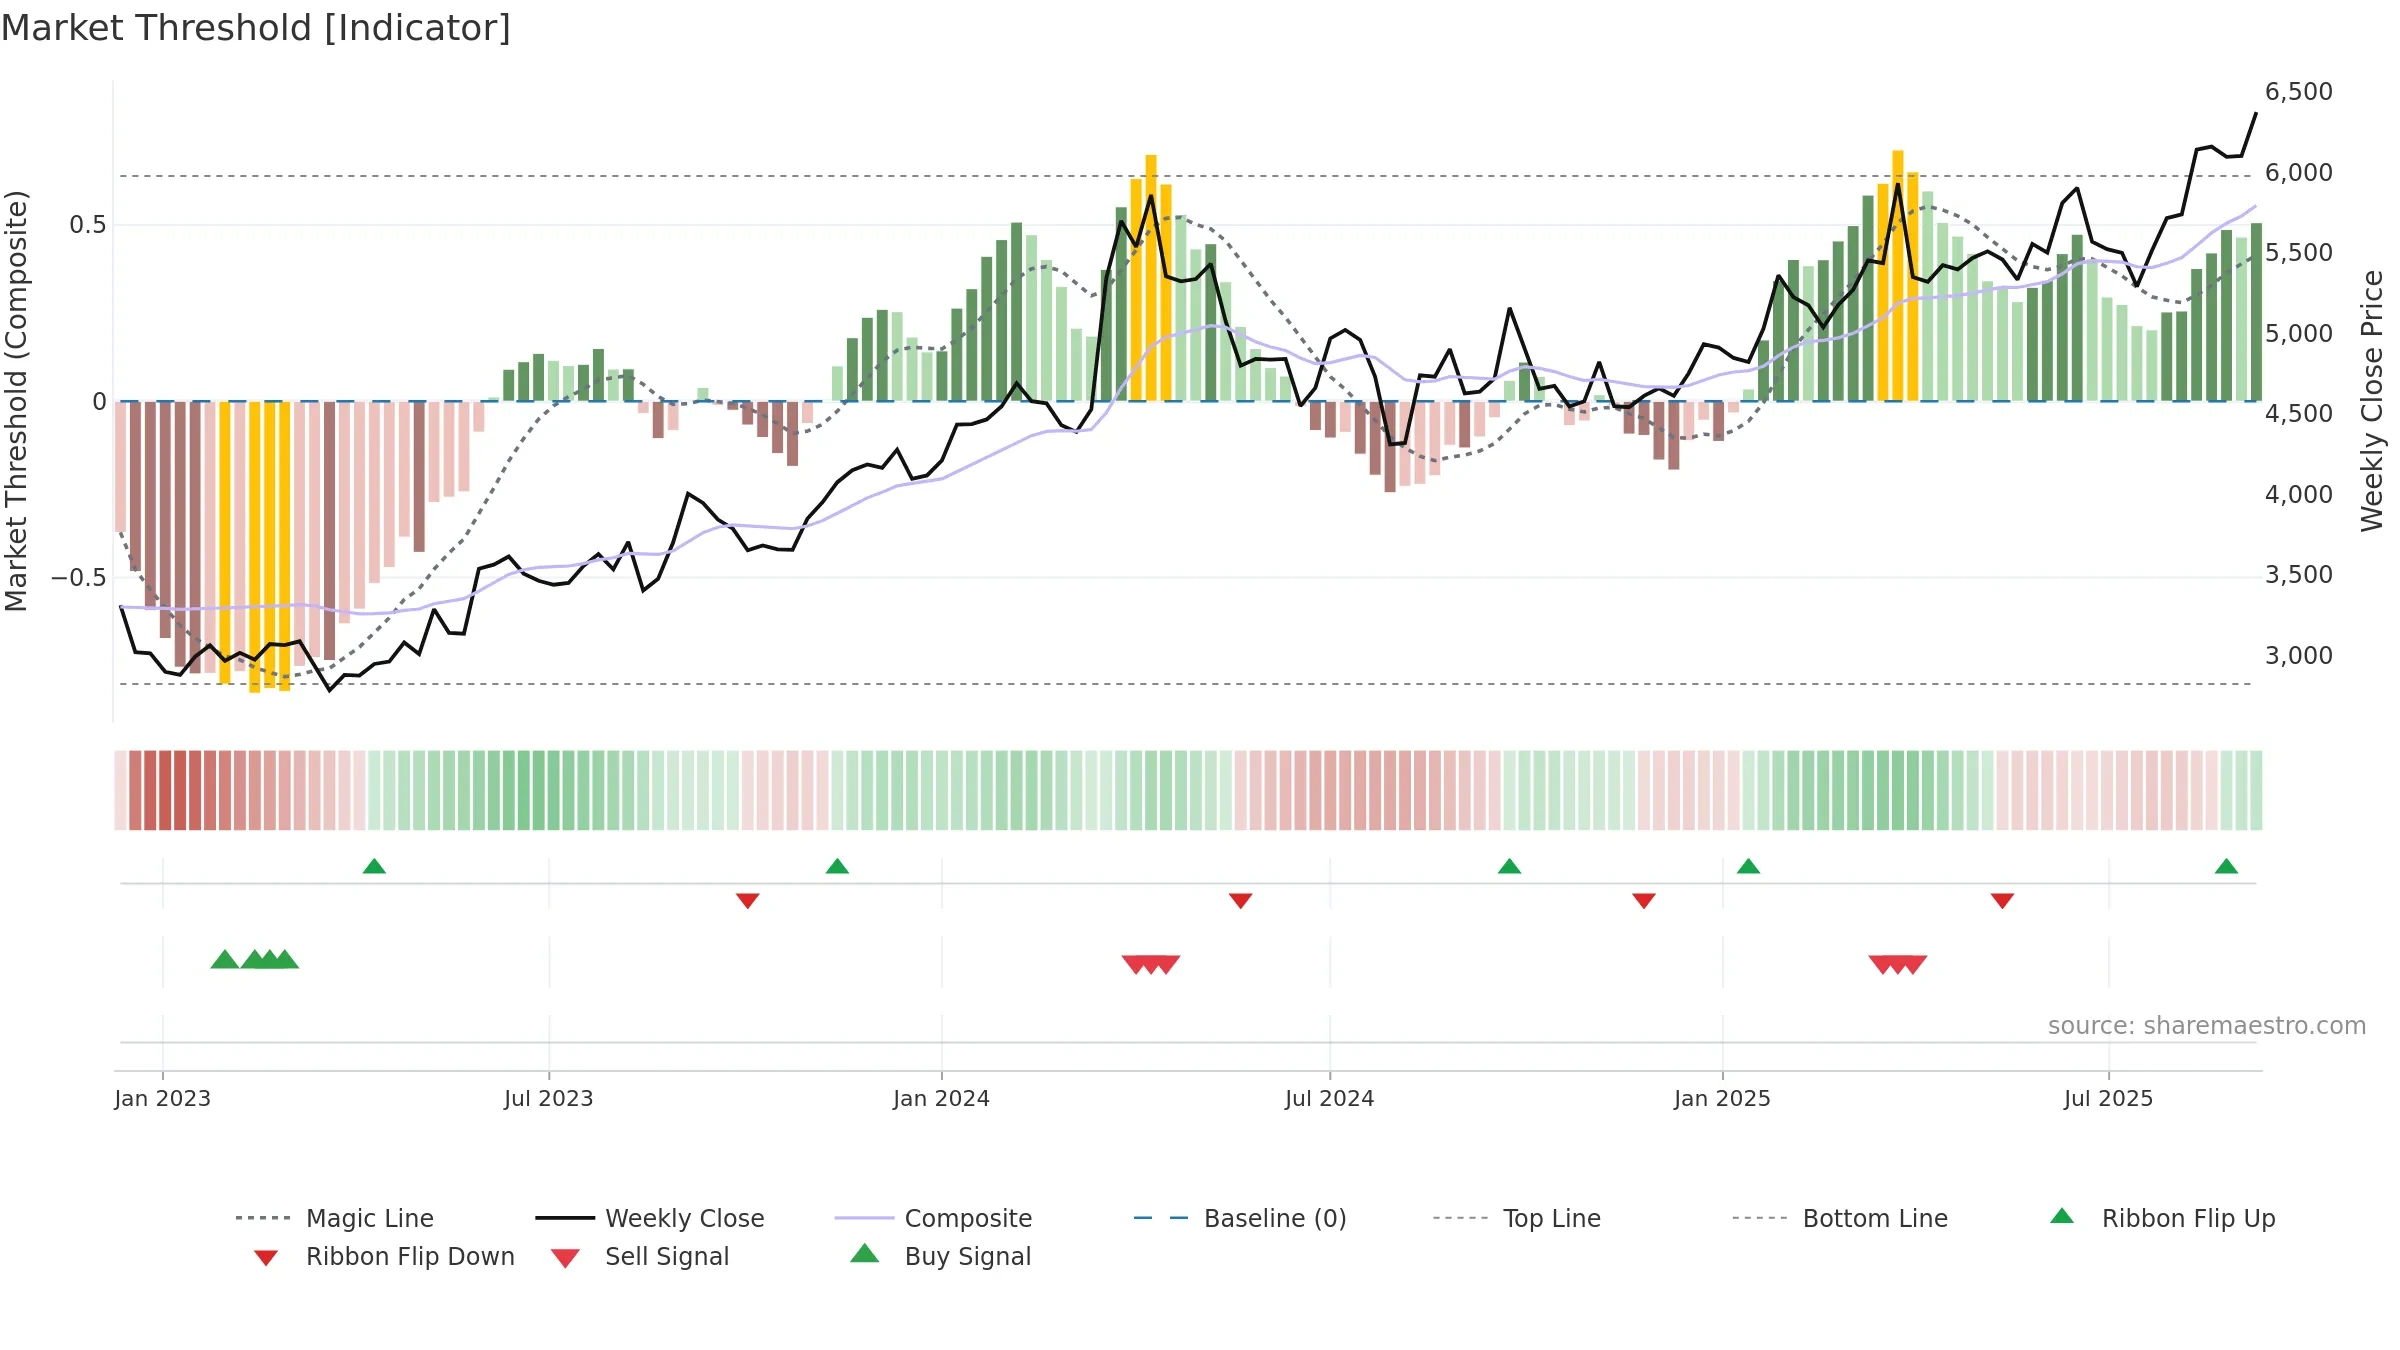Click the source: sharemaestro.com text

tap(2206, 1026)
